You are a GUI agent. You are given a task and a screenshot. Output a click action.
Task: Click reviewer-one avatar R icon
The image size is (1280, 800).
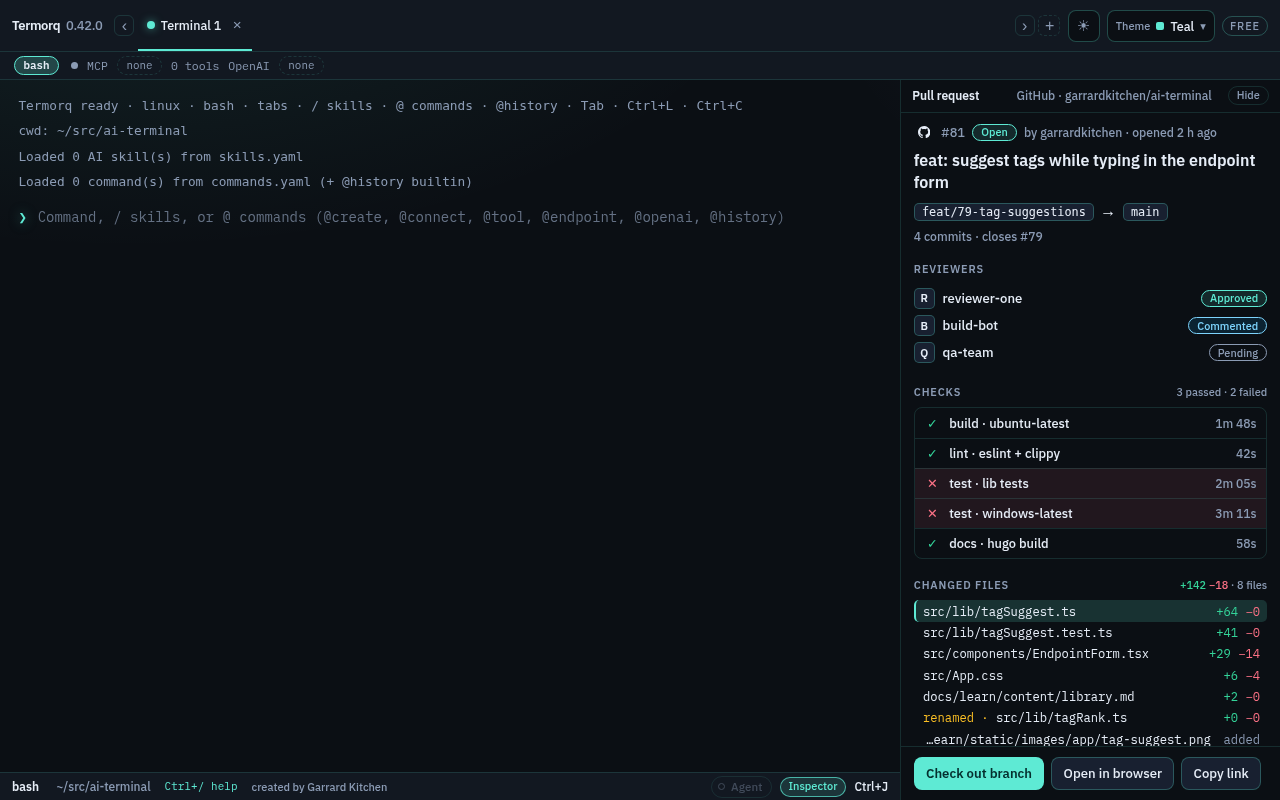[x=924, y=298]
